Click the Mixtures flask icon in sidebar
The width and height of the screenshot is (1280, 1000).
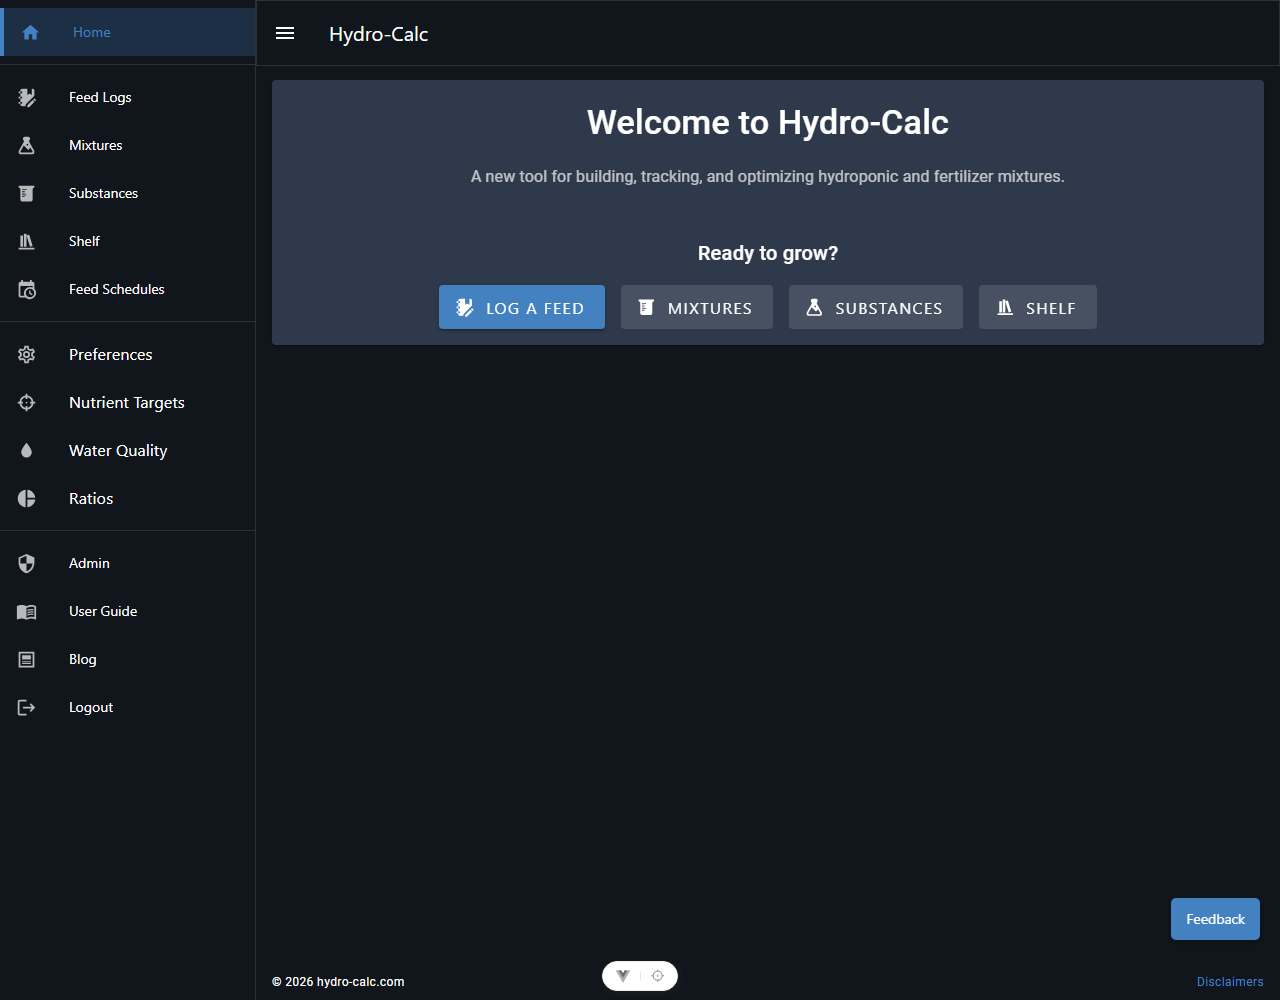(x=27, y=145)
